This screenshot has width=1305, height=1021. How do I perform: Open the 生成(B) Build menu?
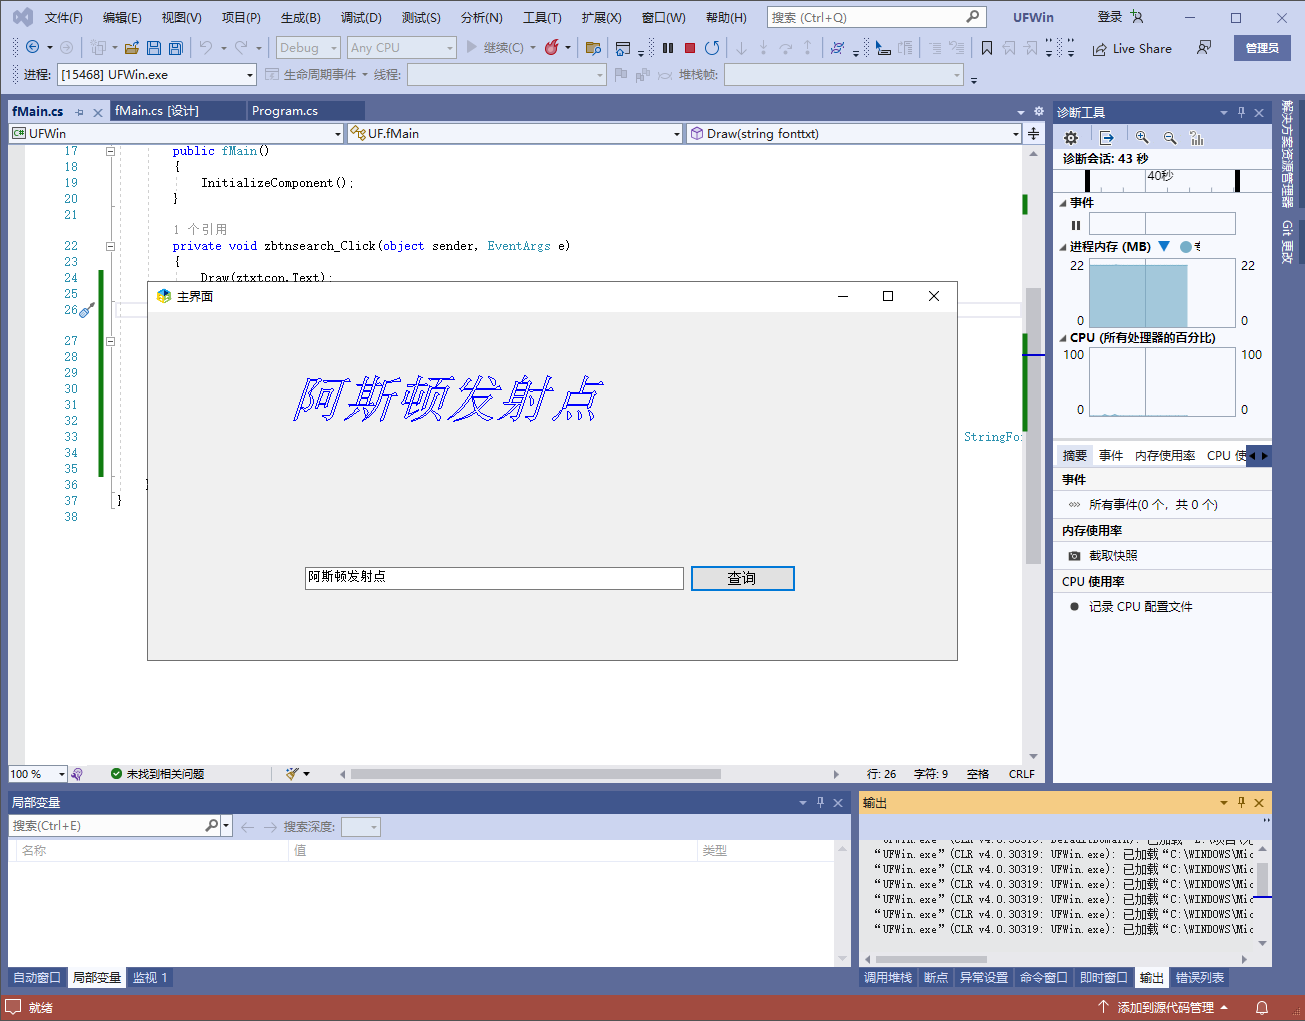coord(300,17)
